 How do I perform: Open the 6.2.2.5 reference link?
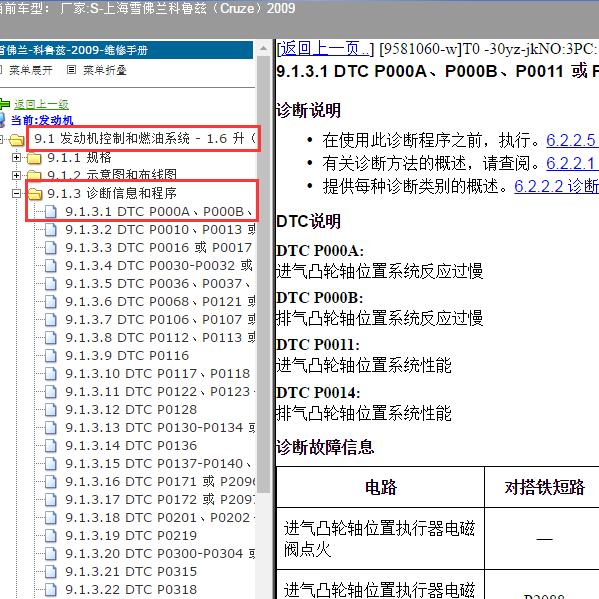click(x=572, y=140)
